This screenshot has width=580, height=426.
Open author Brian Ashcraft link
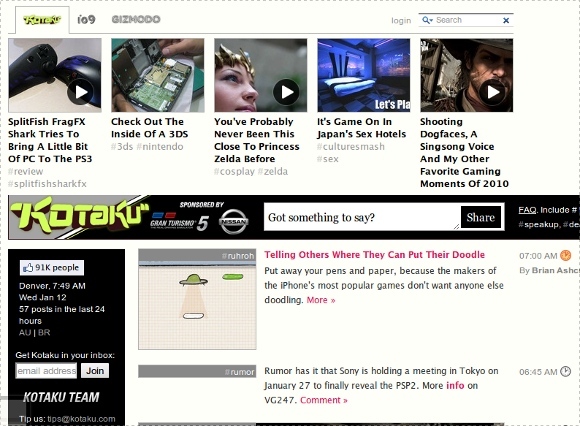tap(556, 270)
